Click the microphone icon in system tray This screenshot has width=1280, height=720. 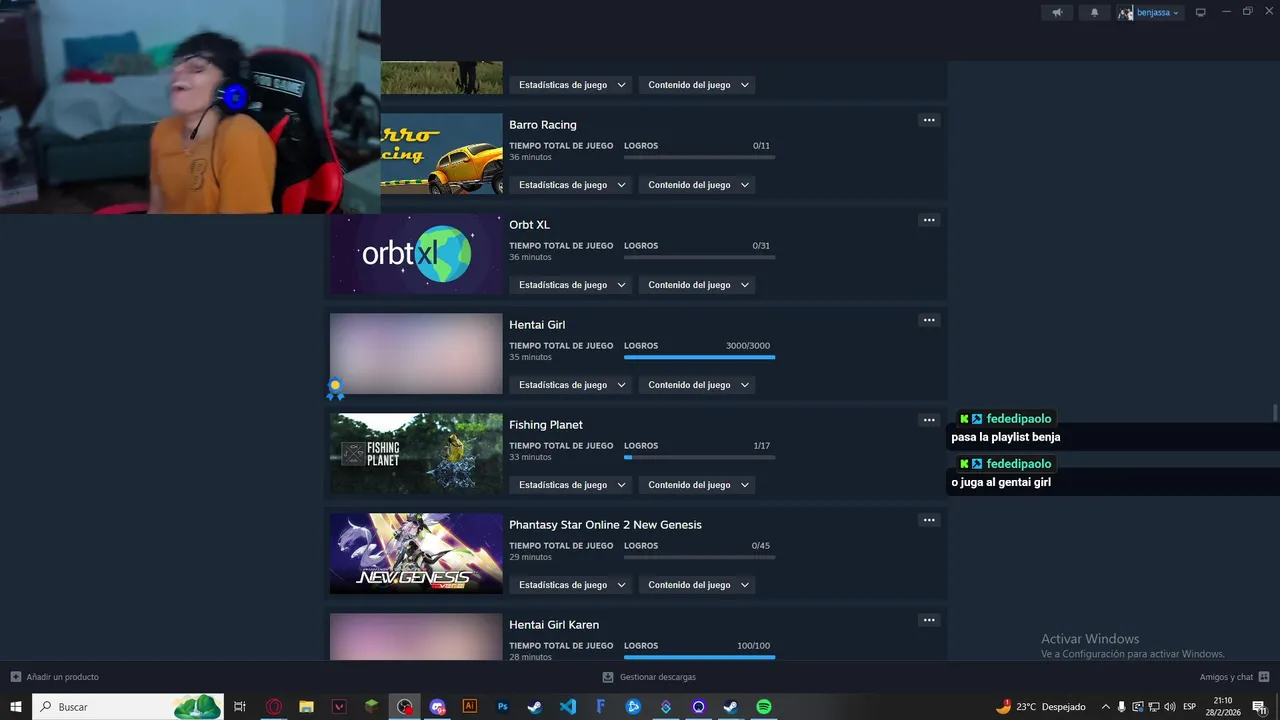tap(1121, 707)
